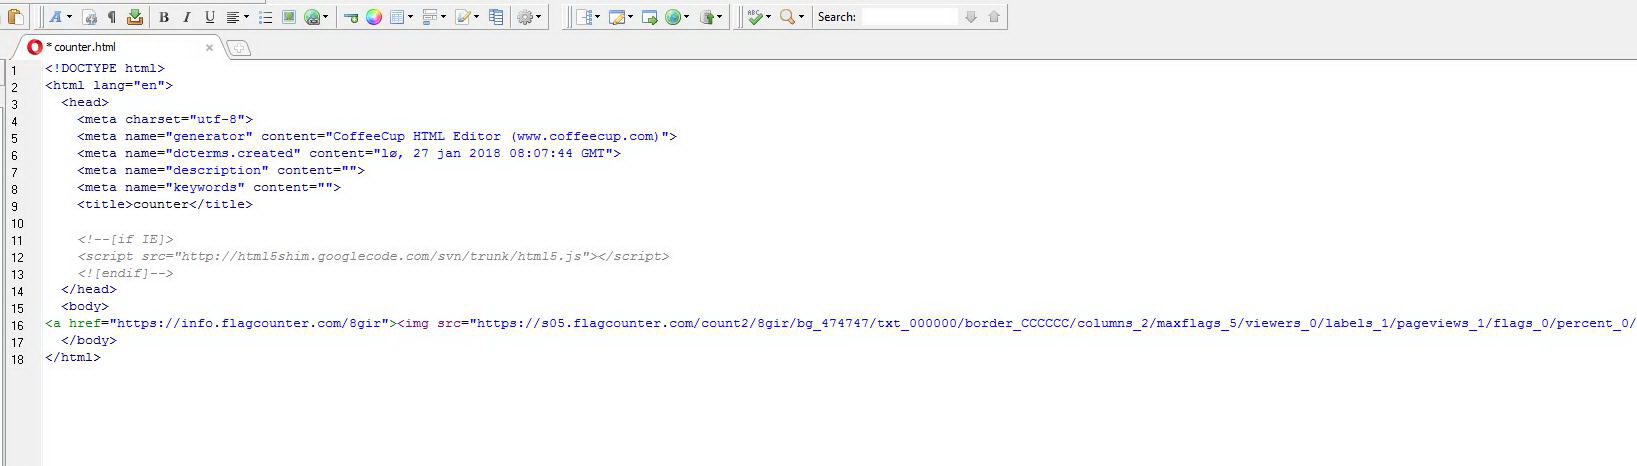Click the Paste clipboard icon
The image size is (1637, 466).
[15, 16]
